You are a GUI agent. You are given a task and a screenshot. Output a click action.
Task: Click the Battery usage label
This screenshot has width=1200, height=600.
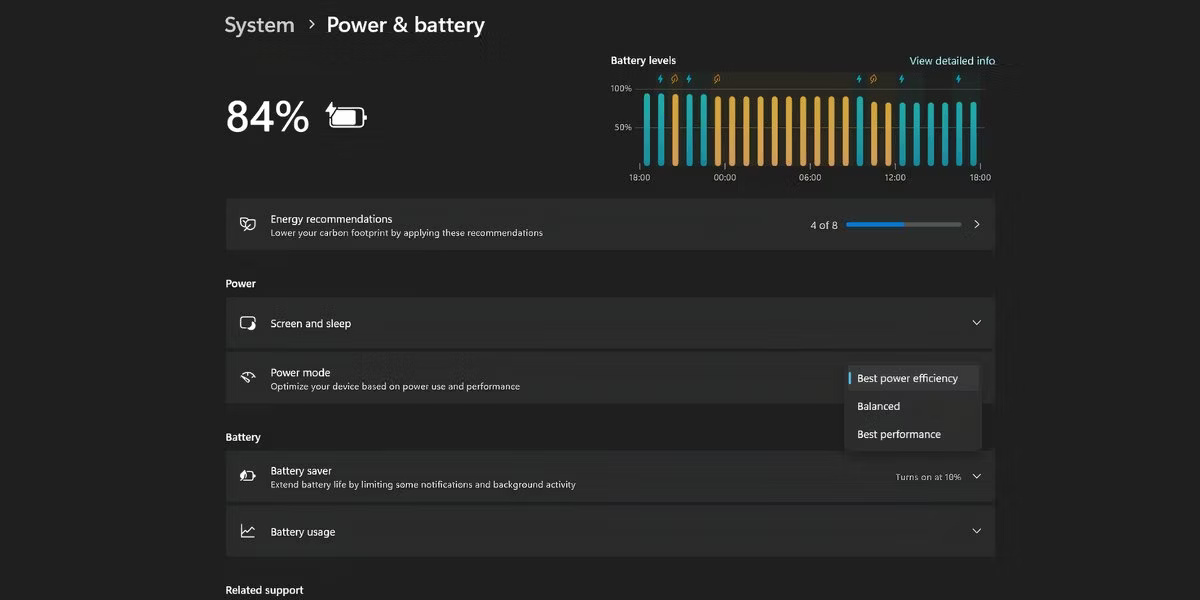303,532
